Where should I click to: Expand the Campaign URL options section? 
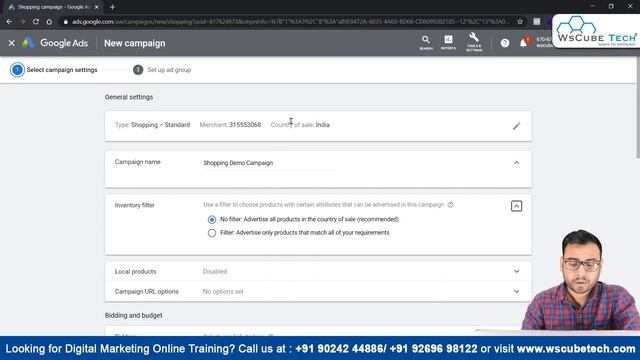click(516, 291)
